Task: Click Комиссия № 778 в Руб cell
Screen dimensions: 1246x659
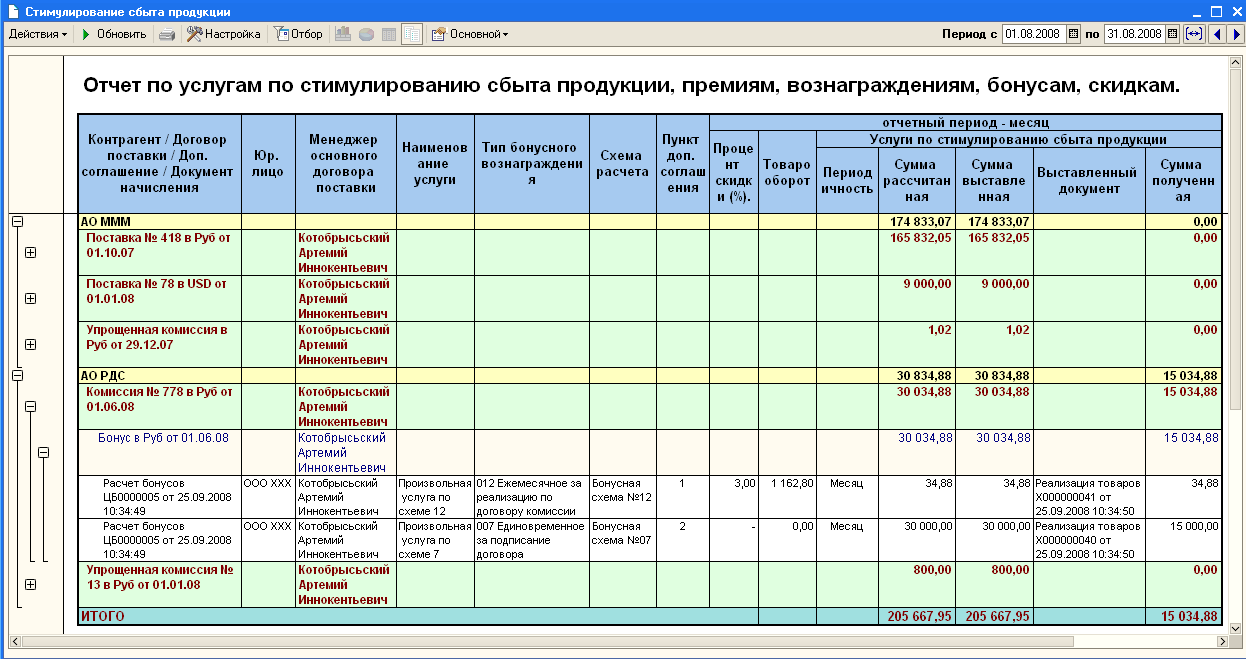Action: coord(159,407)
